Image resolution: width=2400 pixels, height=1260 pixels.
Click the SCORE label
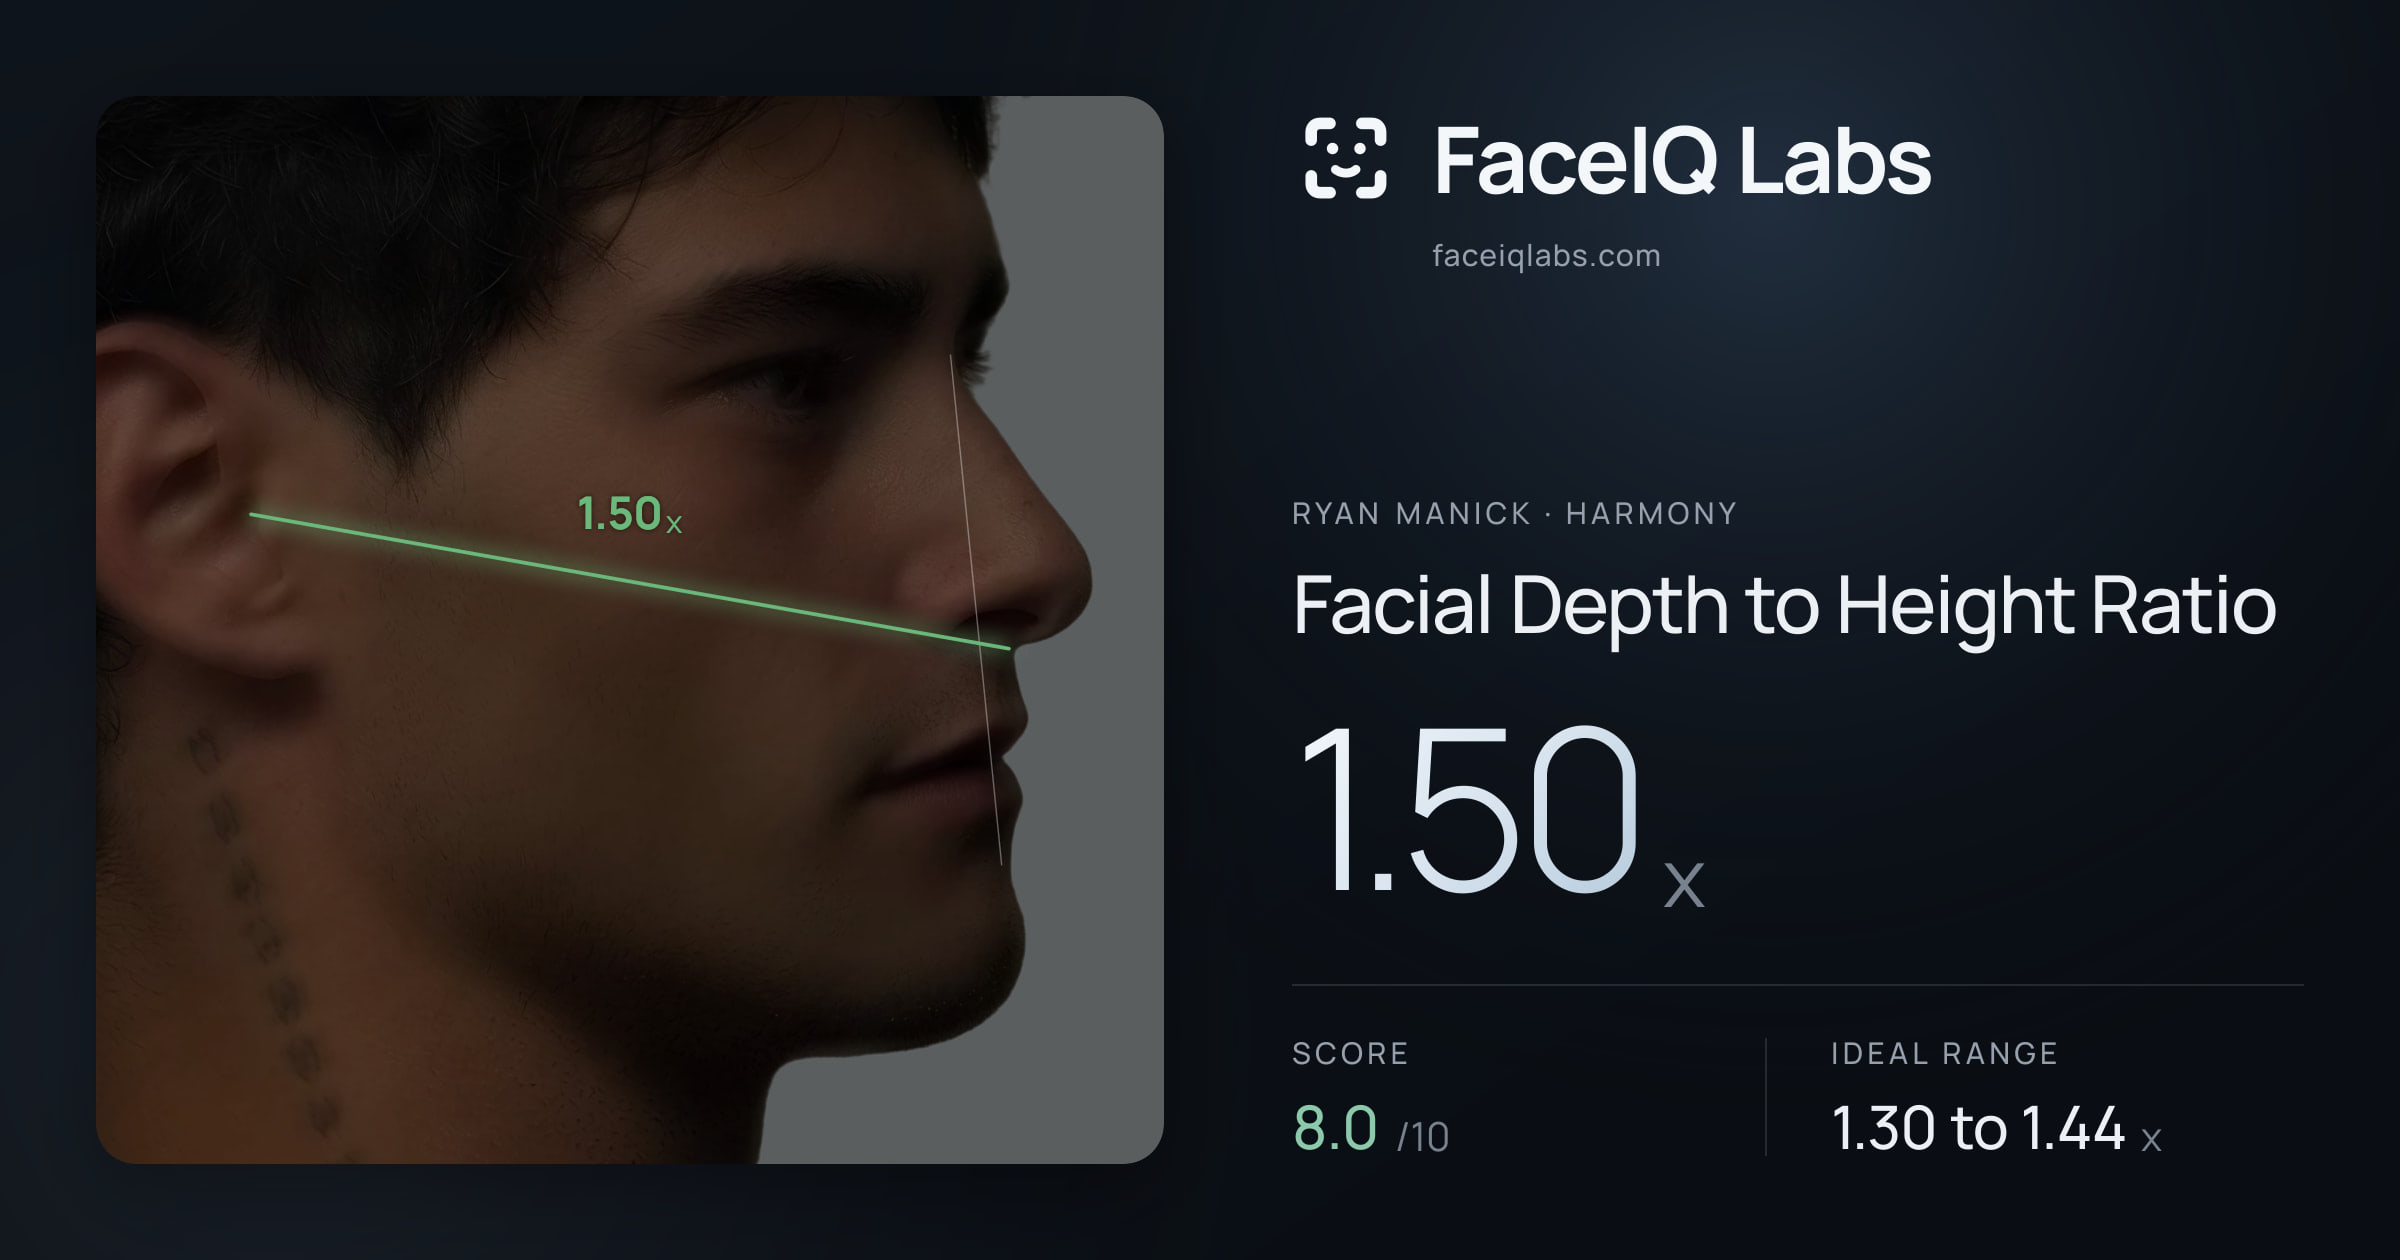pyautogui.click(x=1350, y=1053)
